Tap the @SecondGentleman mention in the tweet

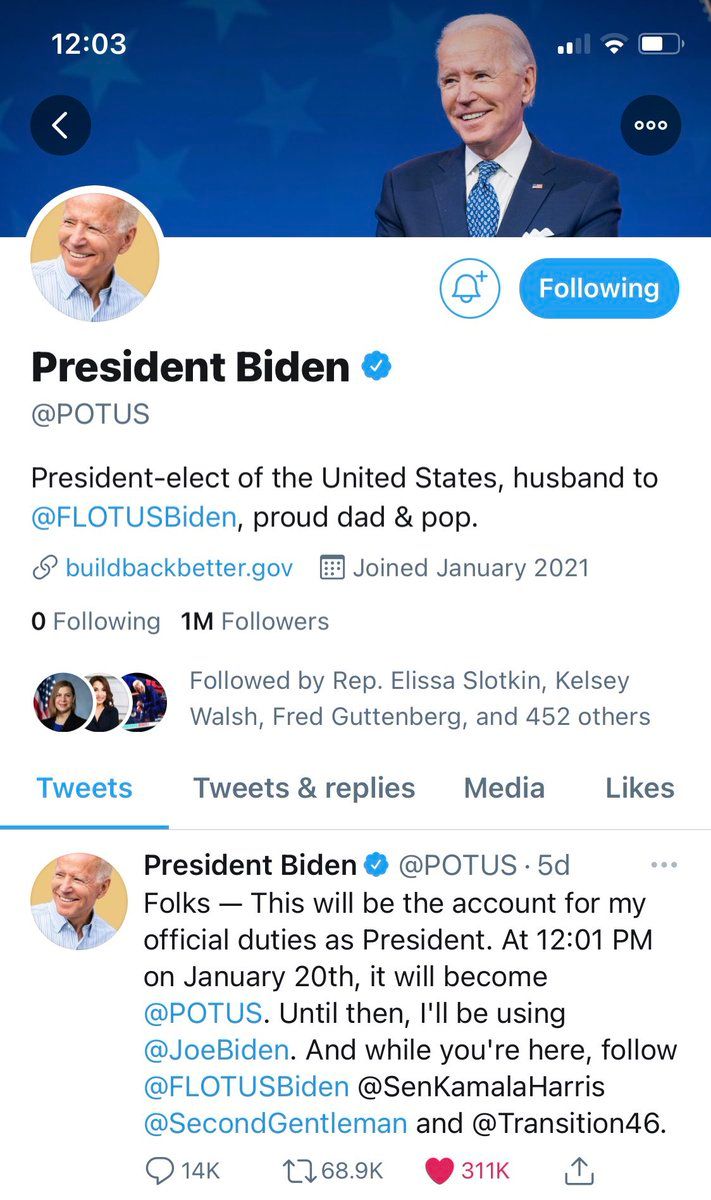pos(275,1122)
